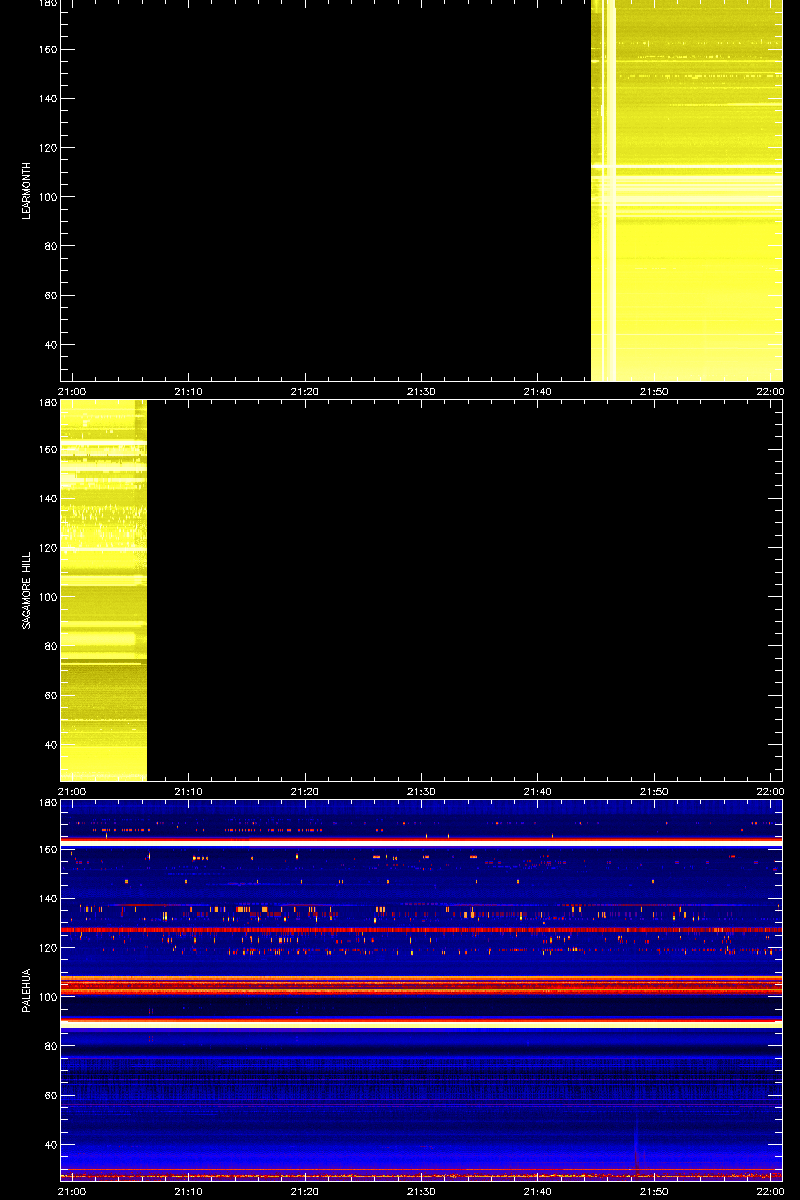Select Sagamore Hill frequency label 120
The image size is (800, 1200).
[x=46, y=548]
